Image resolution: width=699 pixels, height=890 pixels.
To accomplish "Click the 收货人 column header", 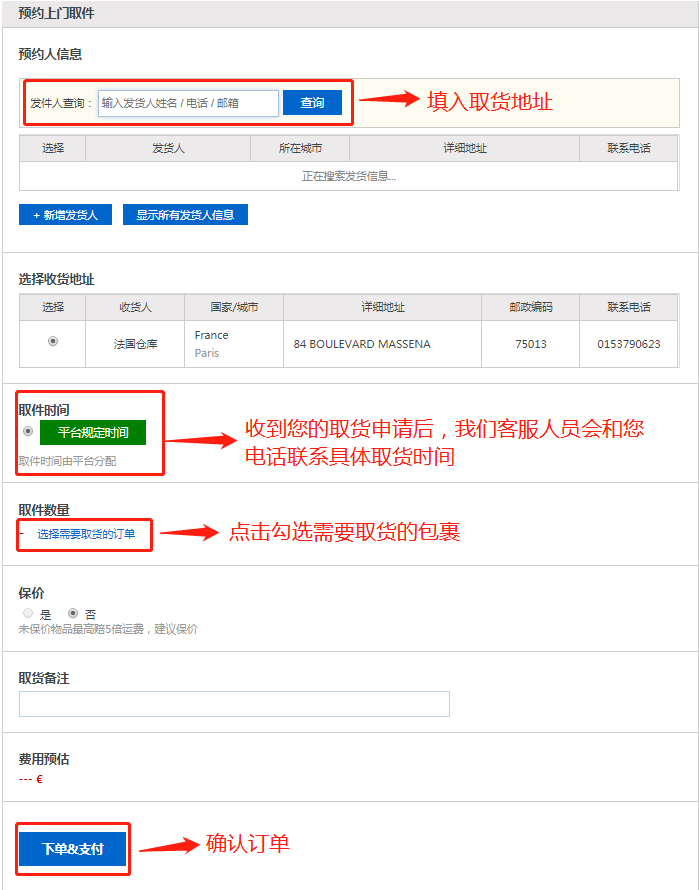I will point(135,307).
